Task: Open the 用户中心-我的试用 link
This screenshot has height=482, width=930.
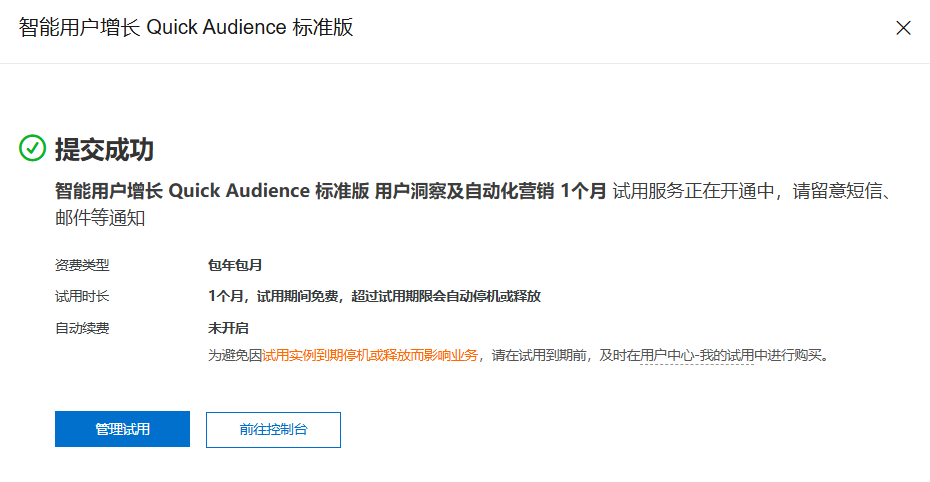Action: click(x=697, y=356)
